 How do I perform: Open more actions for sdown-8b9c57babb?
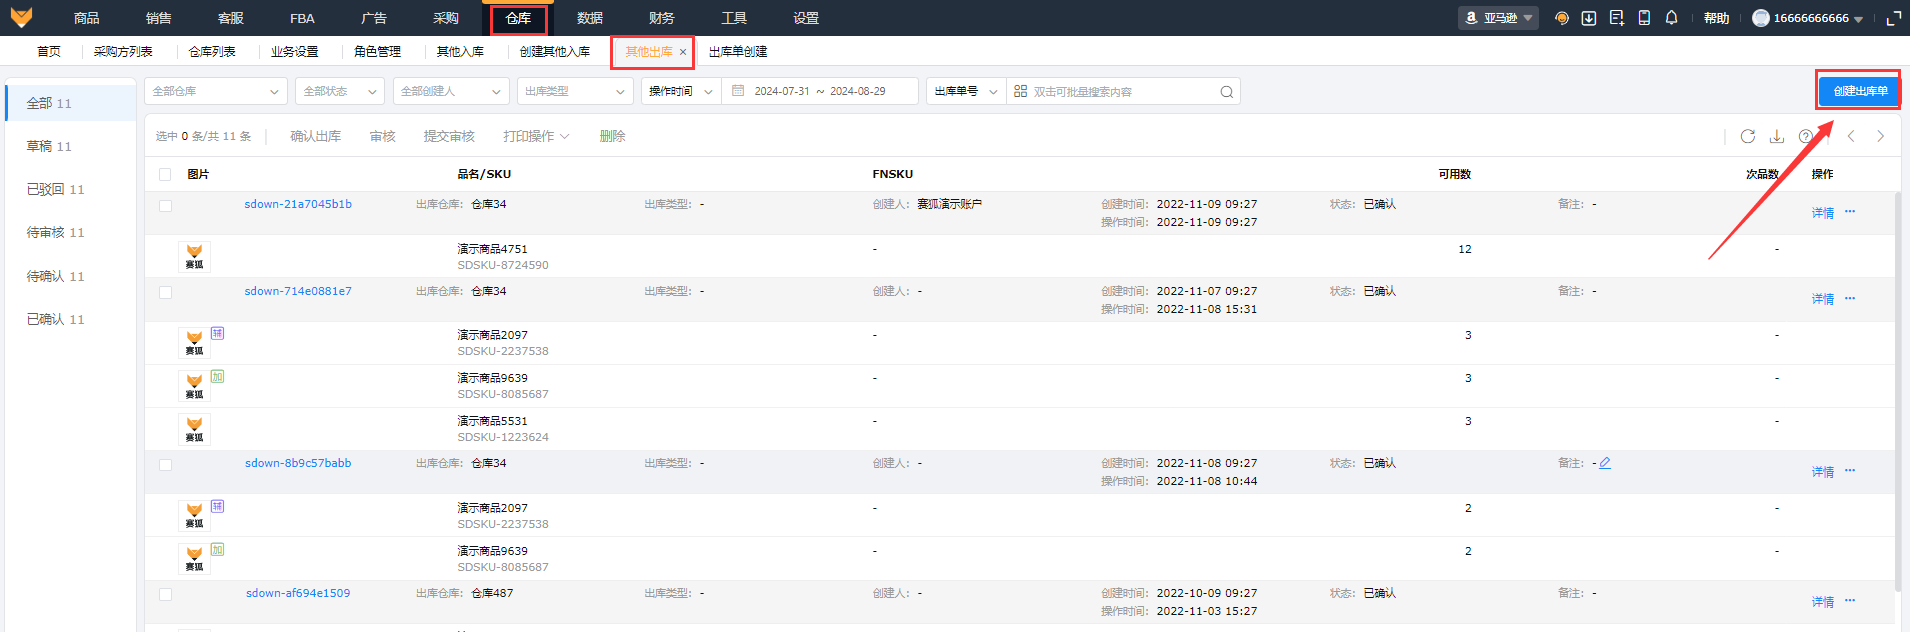point(1850,470)
